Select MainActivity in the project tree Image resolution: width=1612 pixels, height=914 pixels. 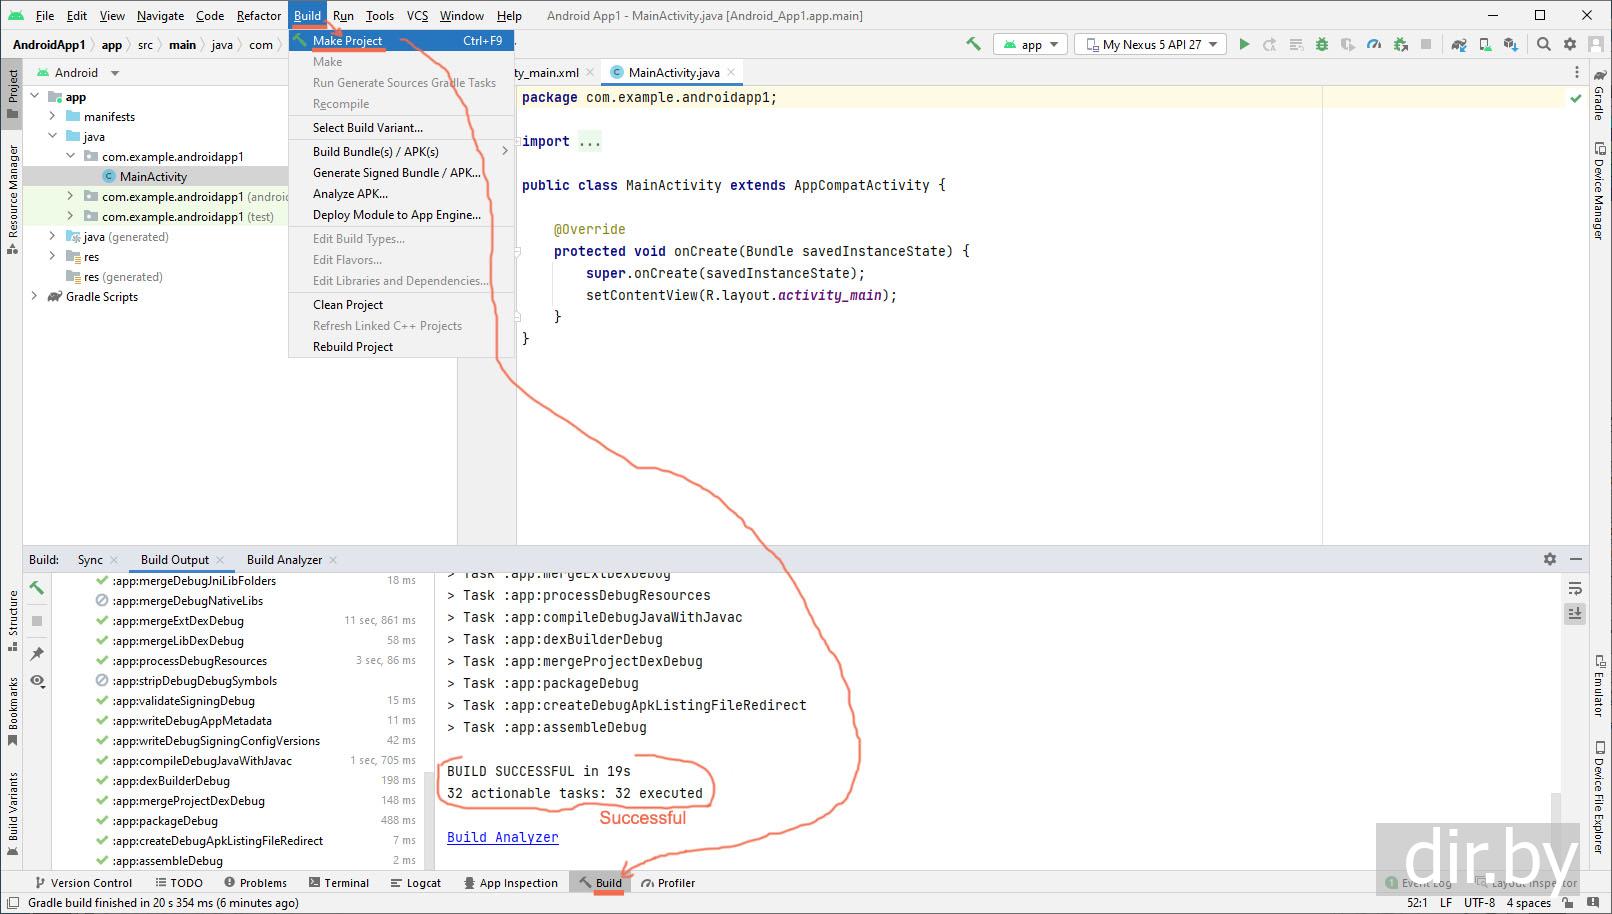pos(153,177)
